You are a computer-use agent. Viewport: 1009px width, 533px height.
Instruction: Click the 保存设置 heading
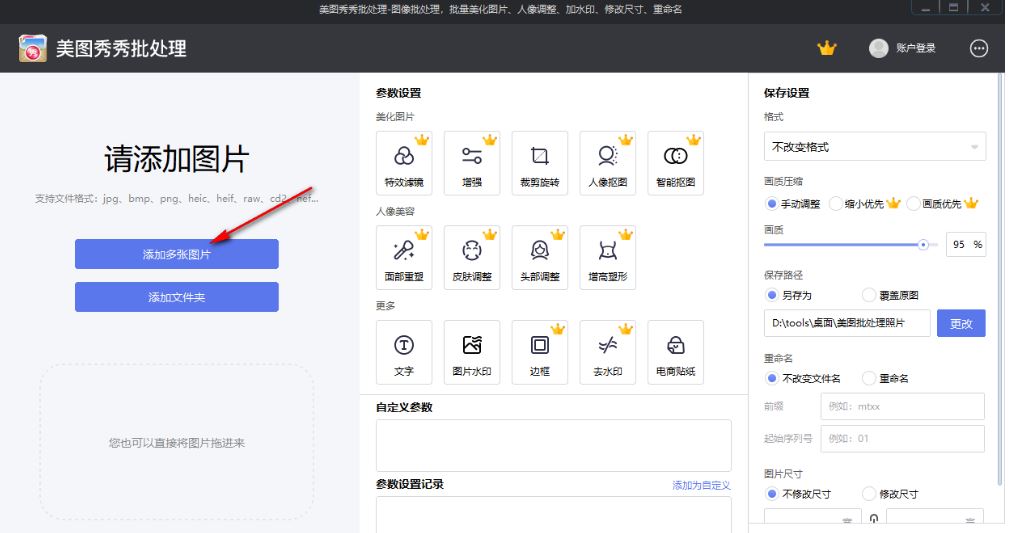point(786,93)
